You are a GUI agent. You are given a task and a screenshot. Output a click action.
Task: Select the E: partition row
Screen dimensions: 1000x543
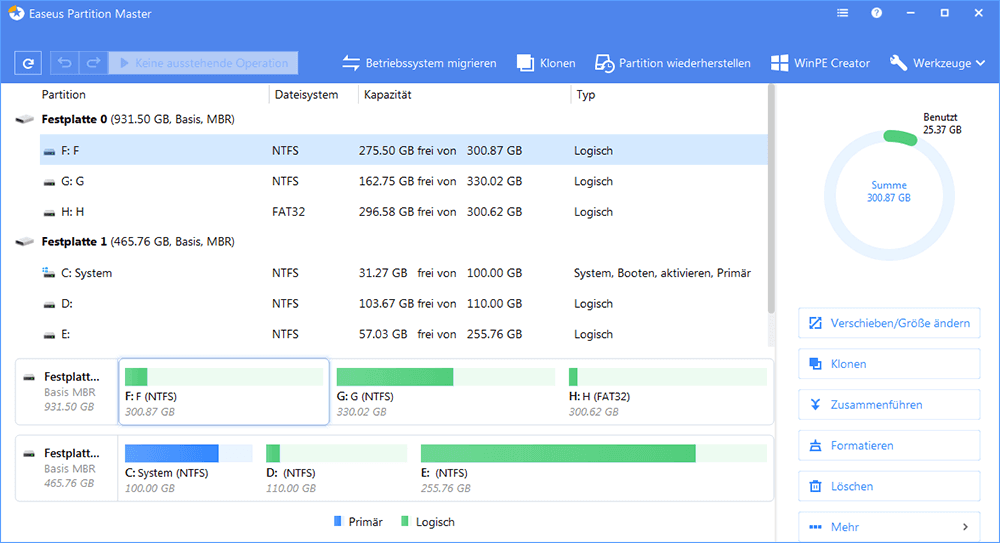tap(404, 334)
